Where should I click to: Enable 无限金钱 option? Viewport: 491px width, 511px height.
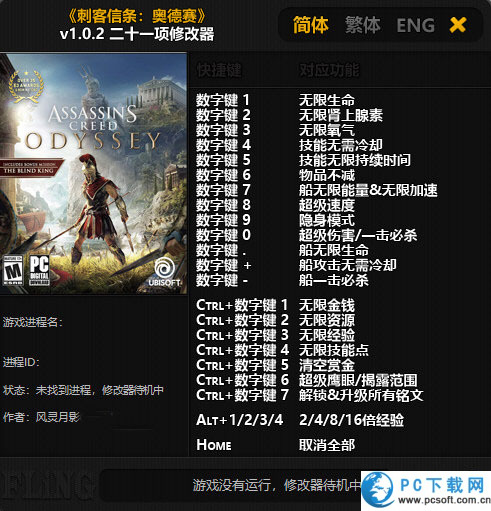coord(327,305)
